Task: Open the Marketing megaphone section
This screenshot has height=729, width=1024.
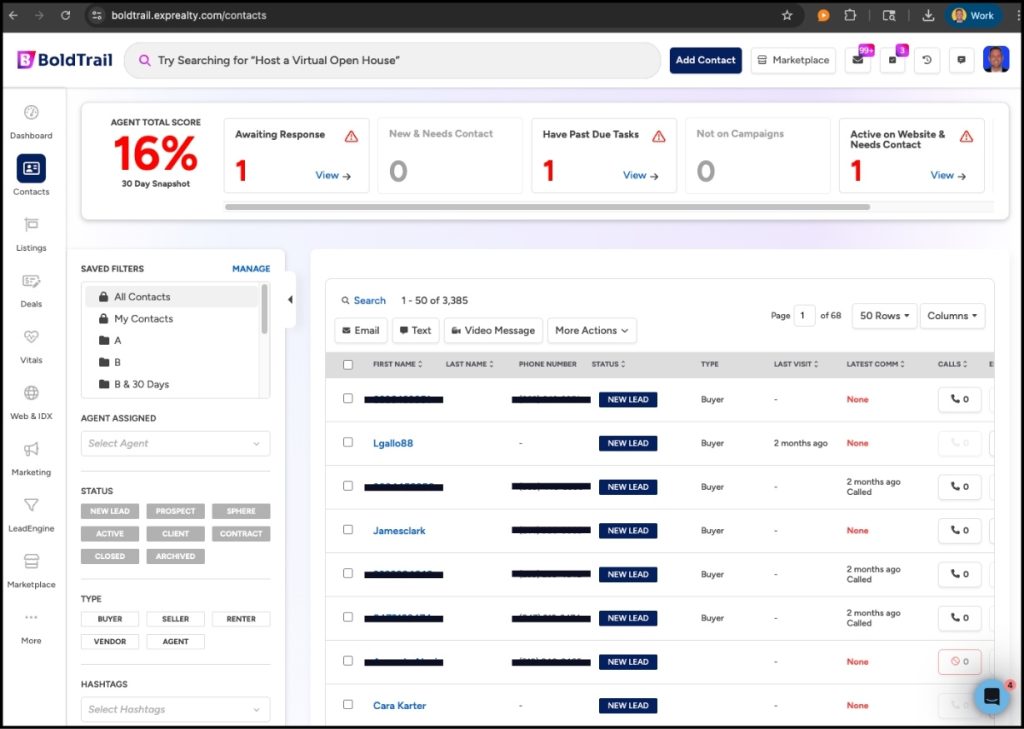Action: coord(31,455)
